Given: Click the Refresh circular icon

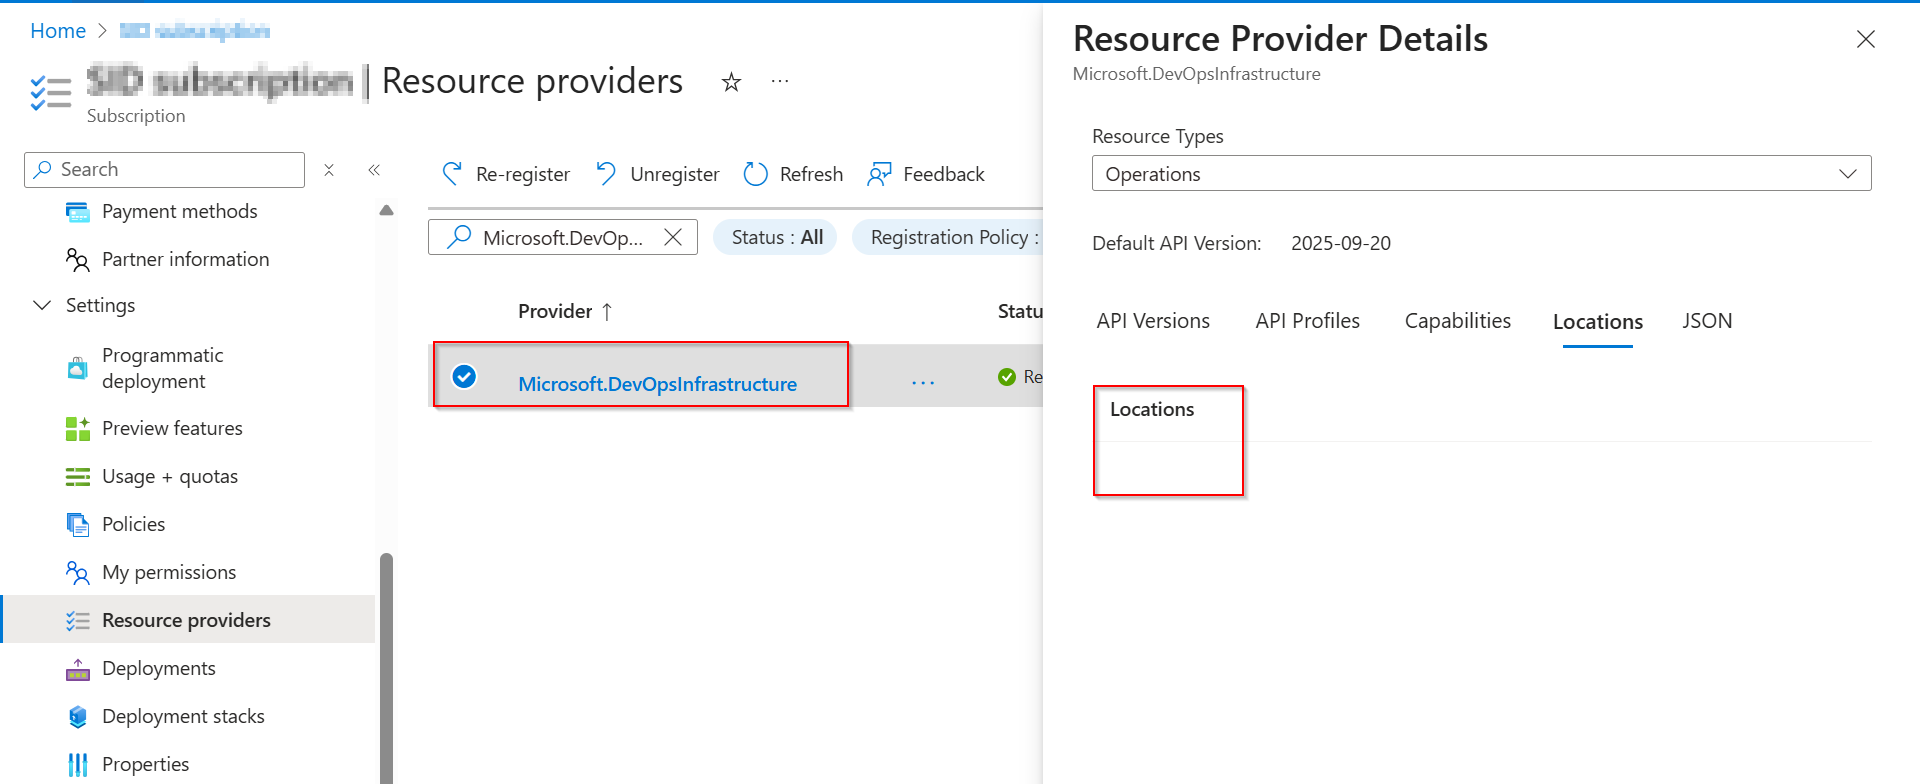Looking at the screenshot, I should tap(756, 174).
